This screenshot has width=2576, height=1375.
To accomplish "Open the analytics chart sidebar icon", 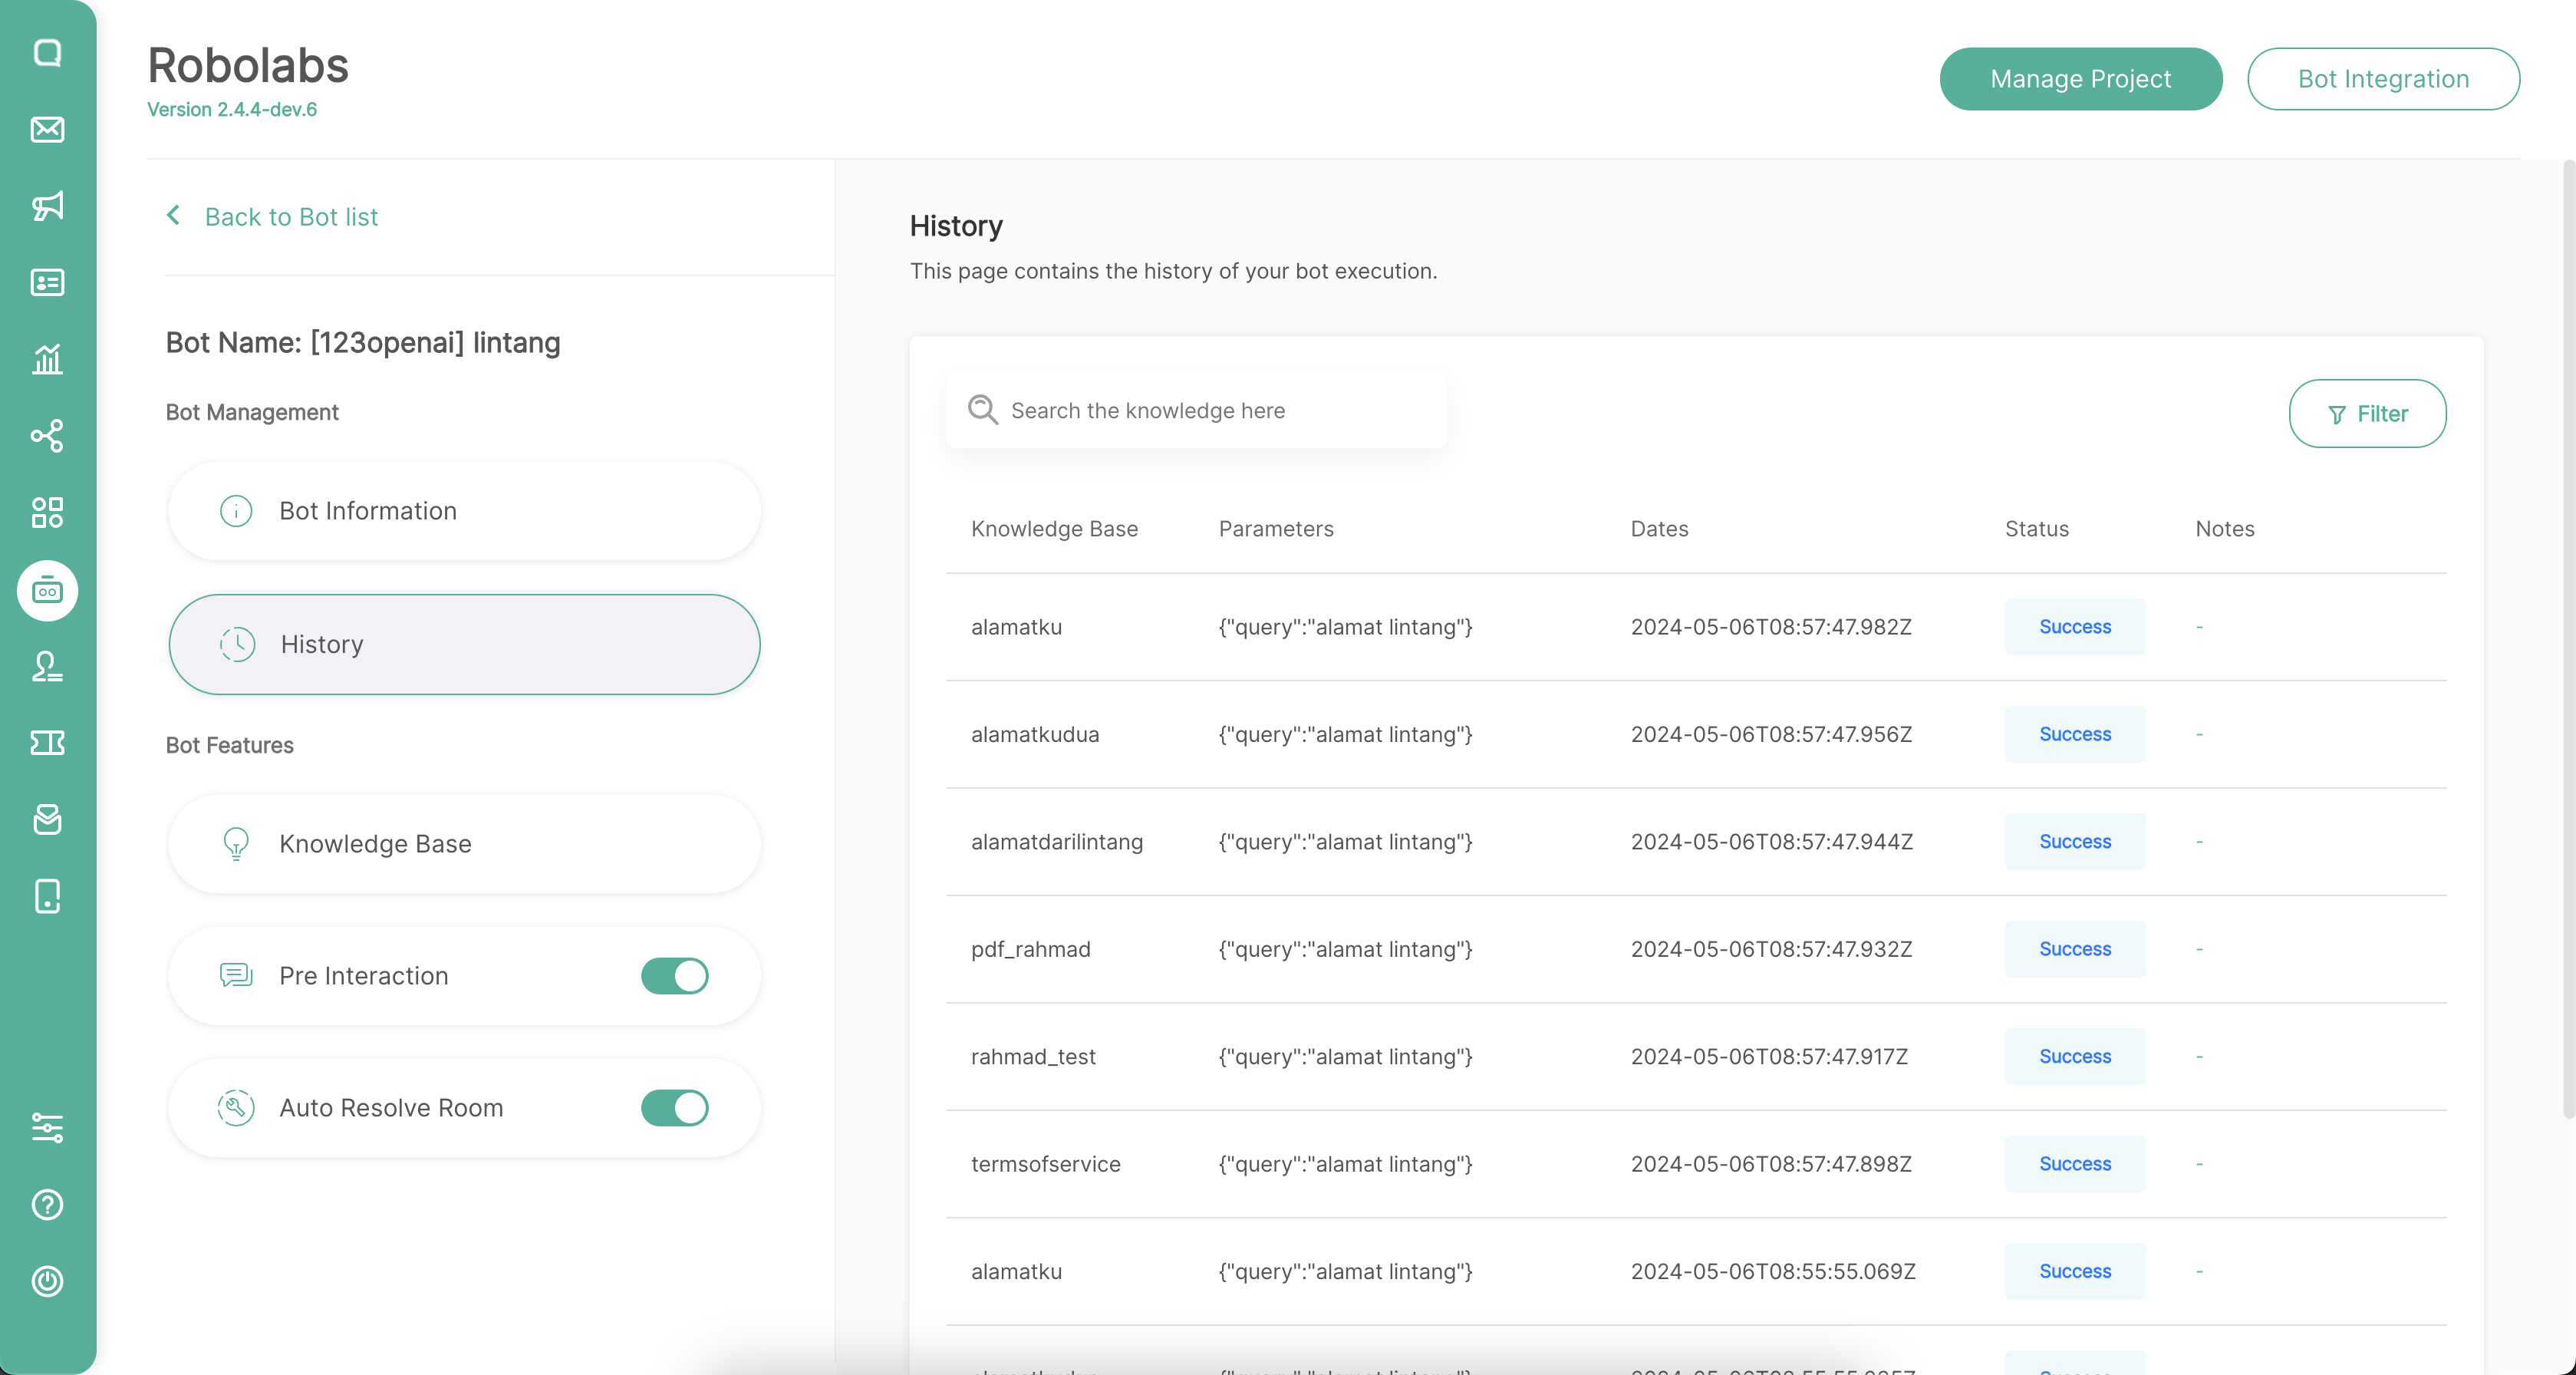I will [x=47, y=359].
